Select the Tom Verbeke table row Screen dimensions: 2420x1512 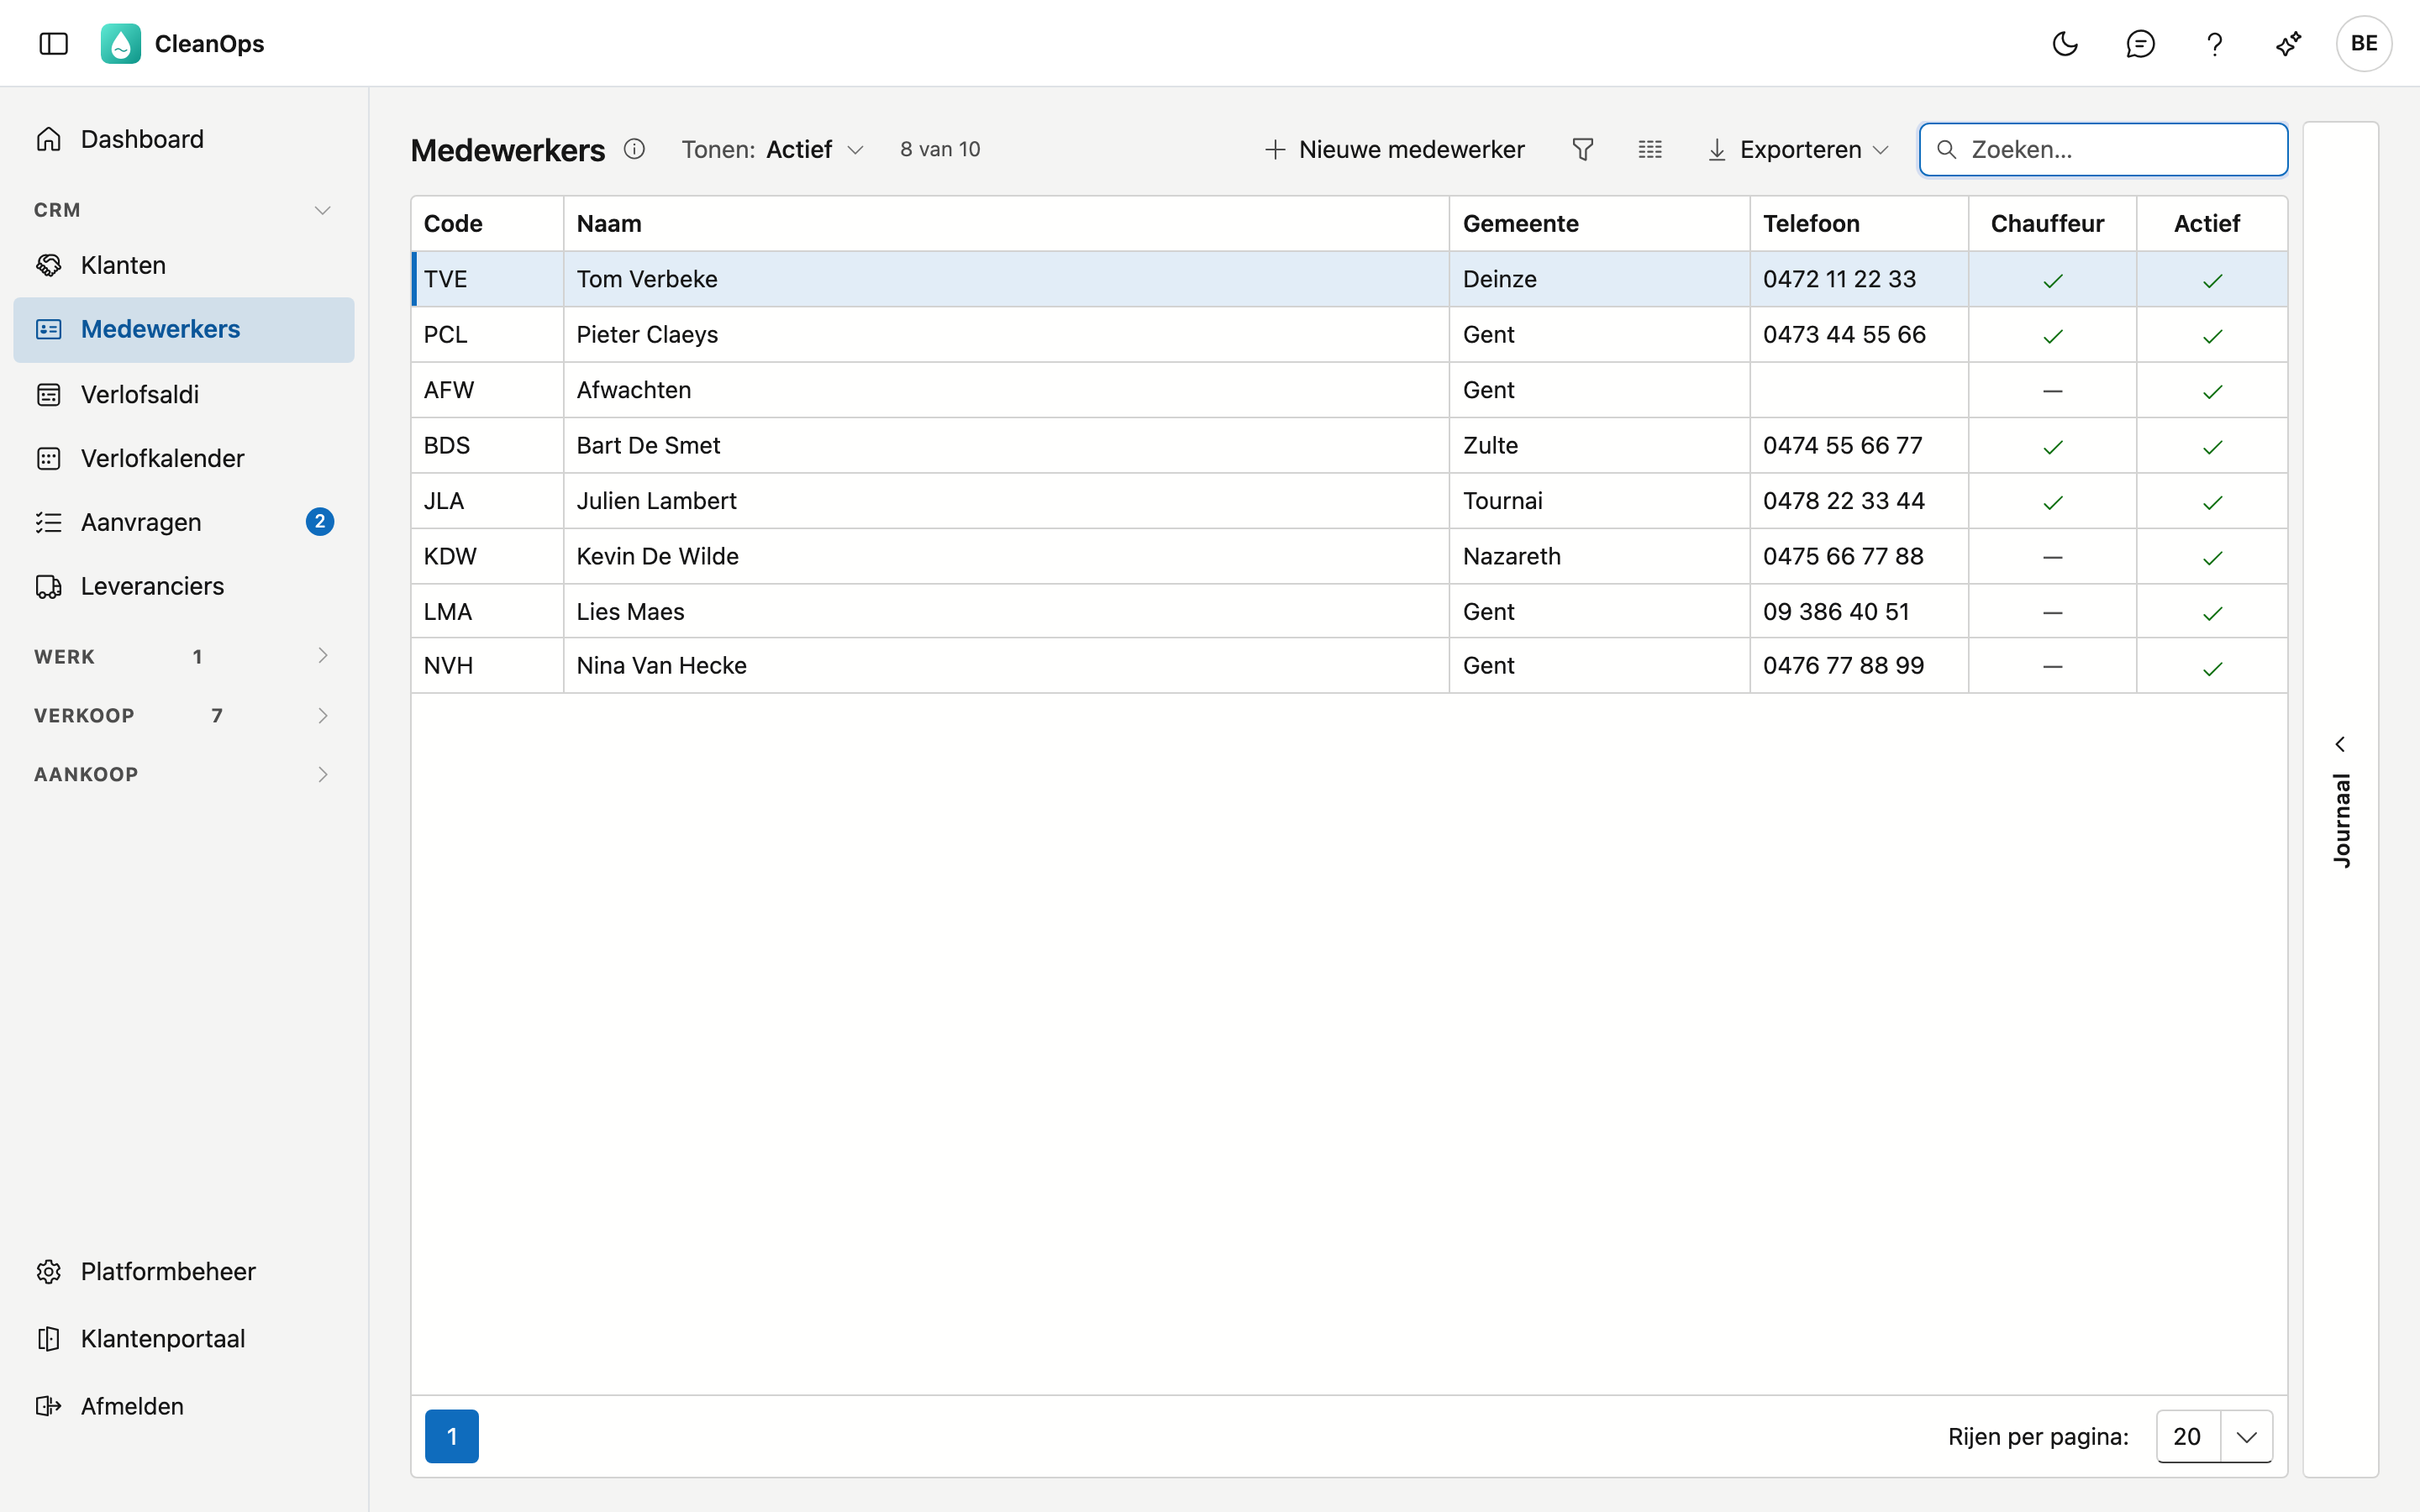click(x=1349, y=279)
